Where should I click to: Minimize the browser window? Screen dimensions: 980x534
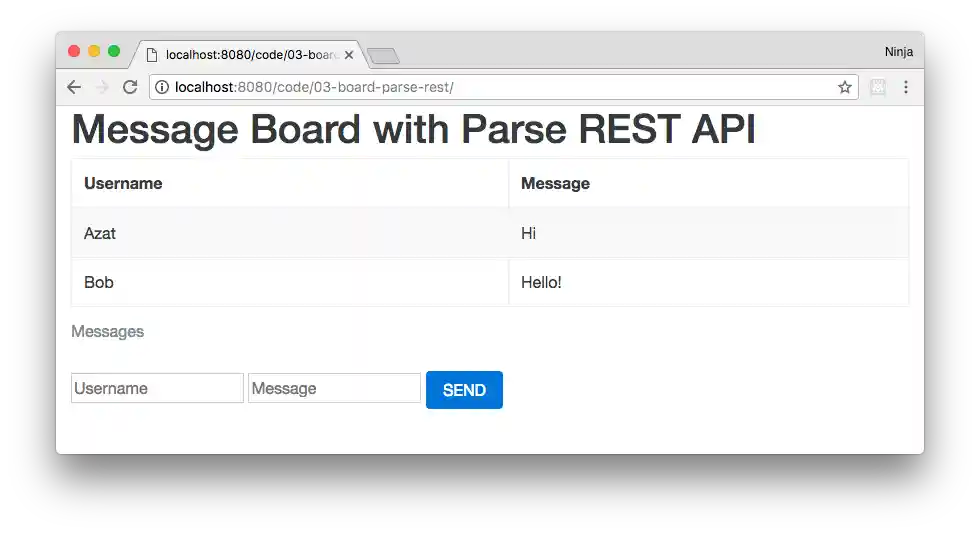(x=94, y=51)
